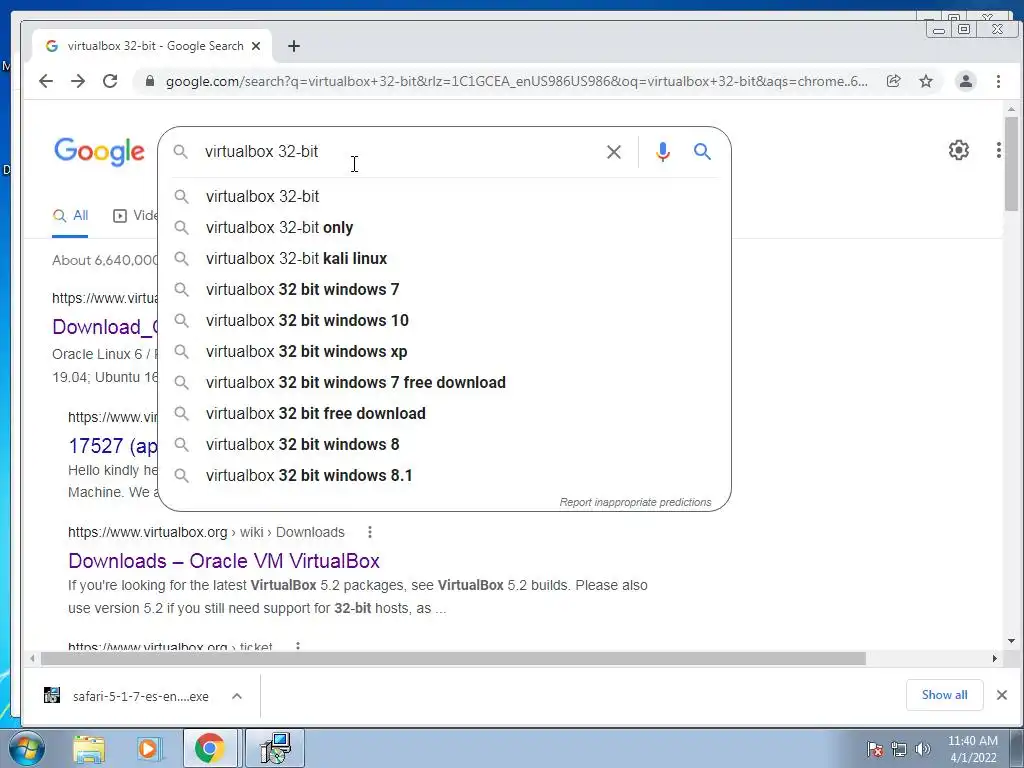
Task: Close the downloads bar
Action: click(1002, 695)
